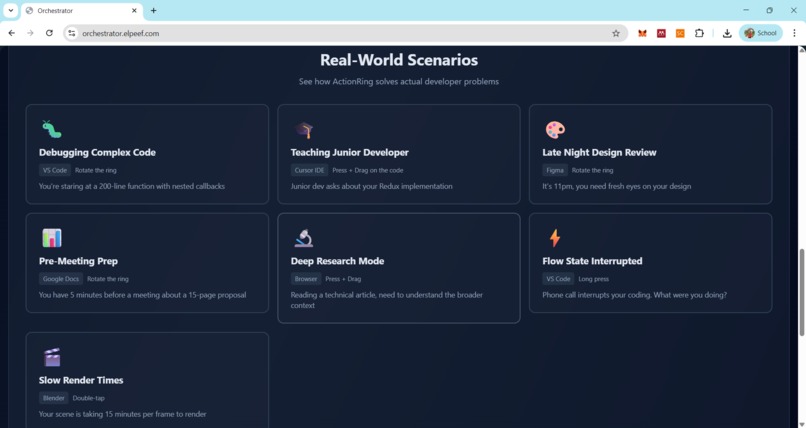
Task: Open the Extensions puzzle piece menu
Action: pyautogui.click(x=699, y=33)
